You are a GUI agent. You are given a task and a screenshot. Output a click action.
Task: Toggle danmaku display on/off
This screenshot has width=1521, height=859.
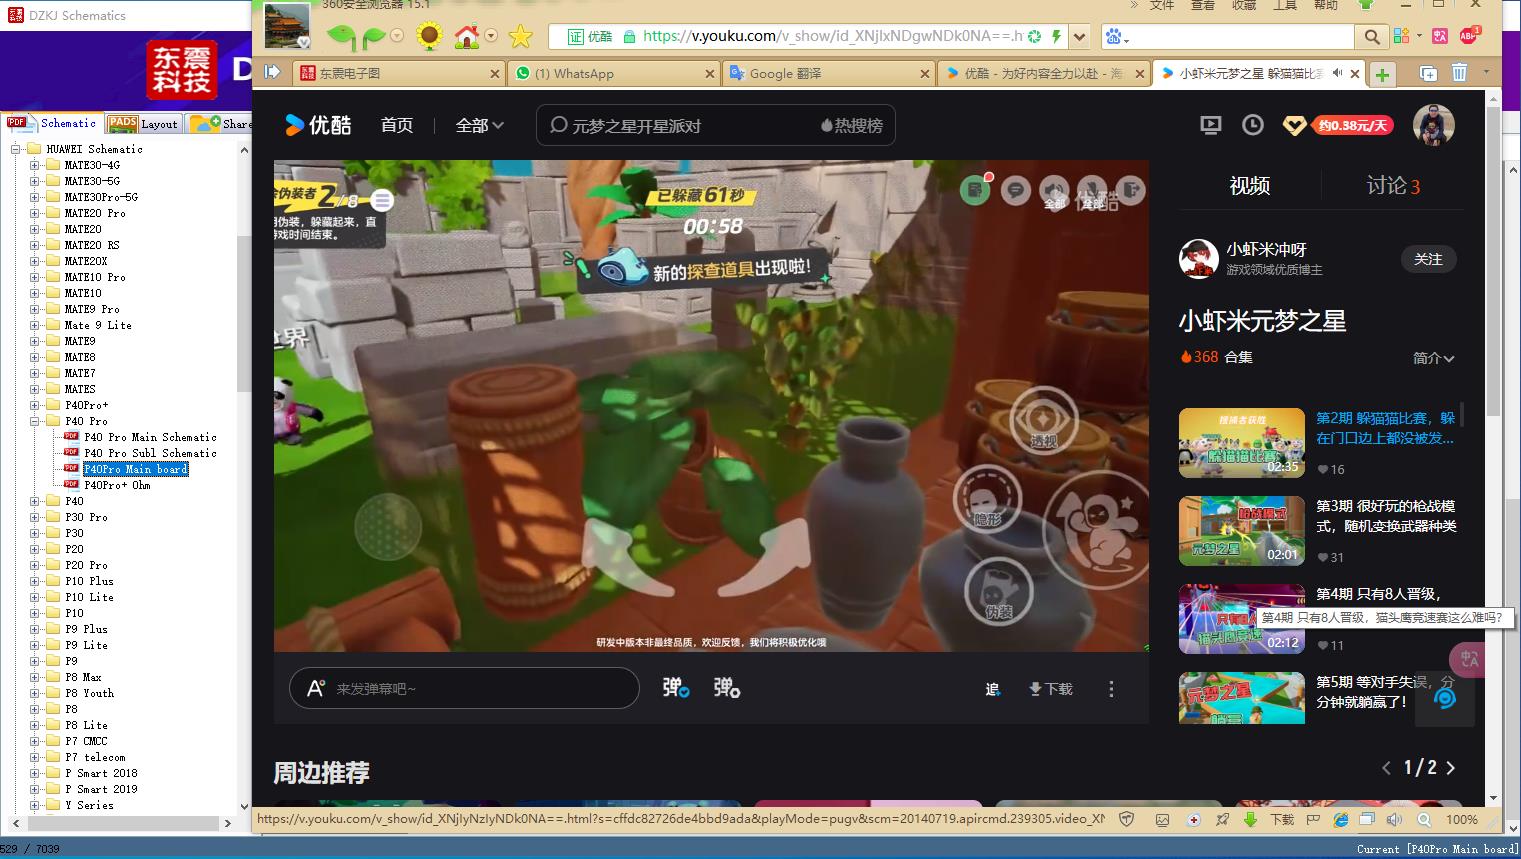(x=676, y=688)
